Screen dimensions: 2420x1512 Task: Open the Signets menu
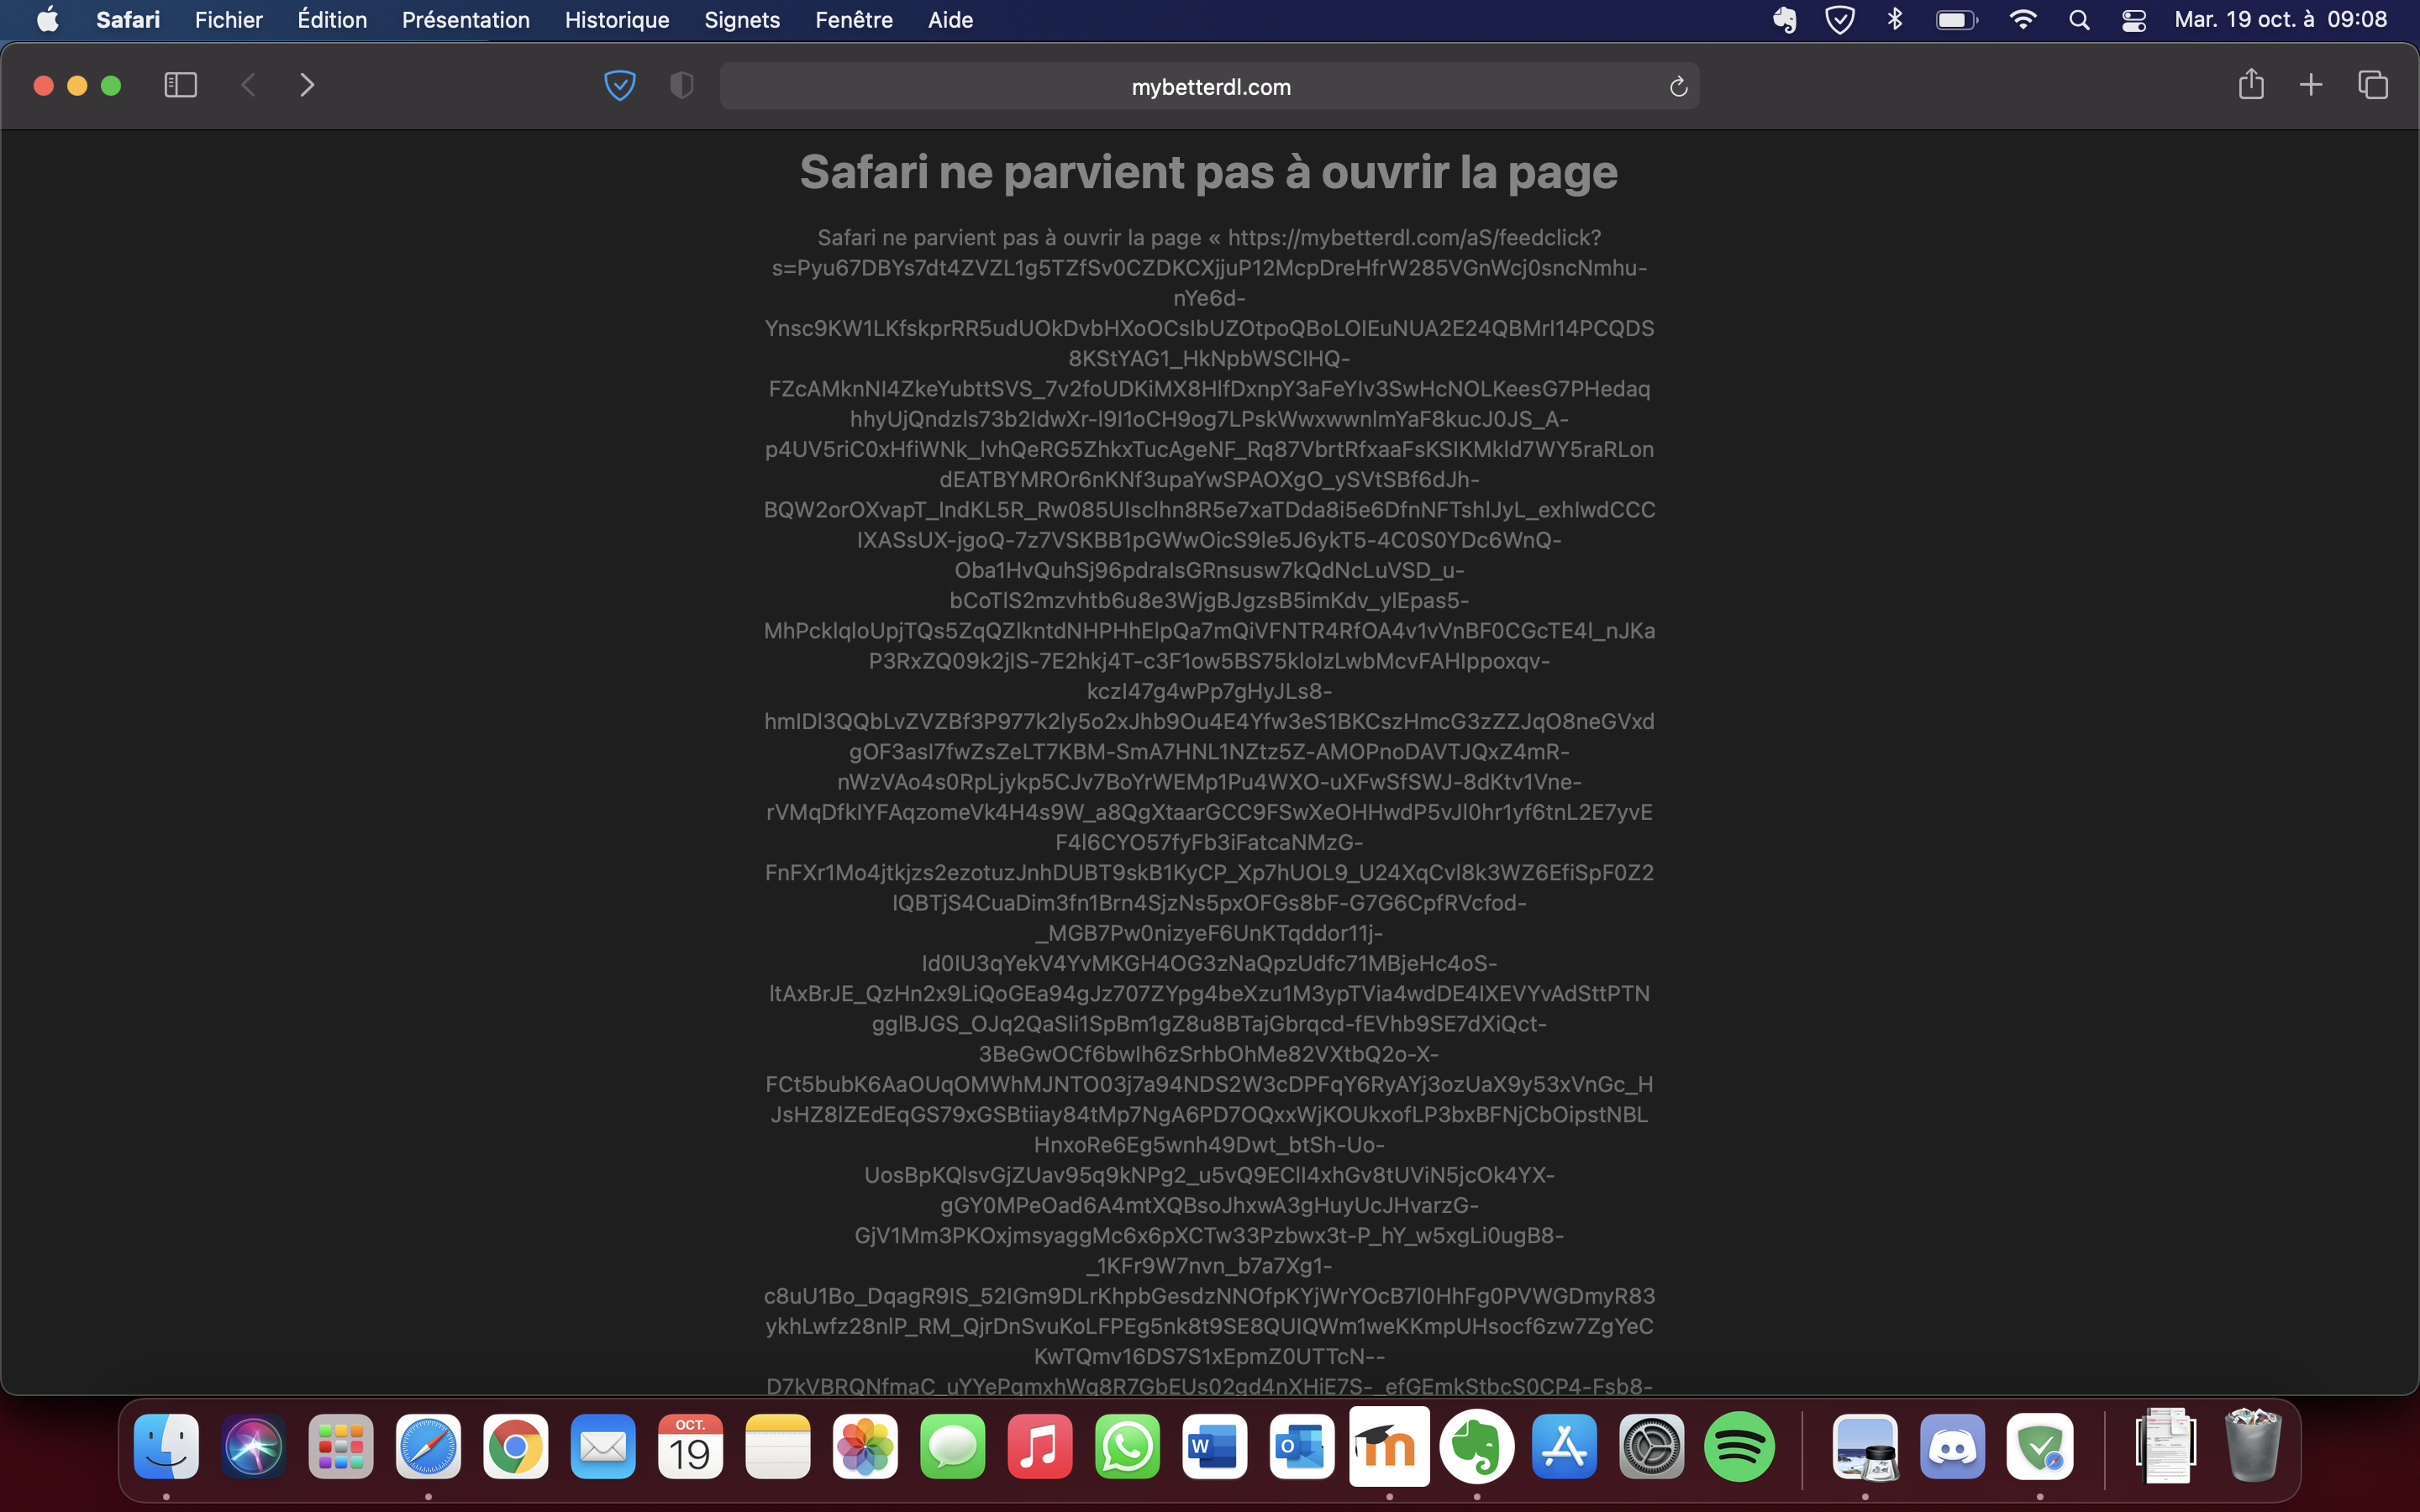(742, 20)
